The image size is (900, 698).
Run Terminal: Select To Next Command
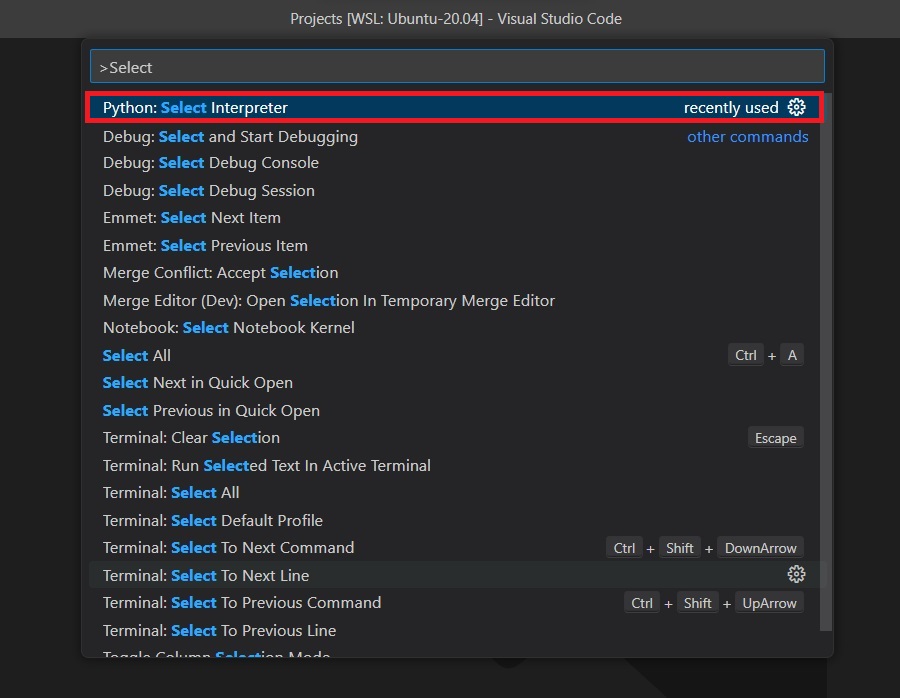click(455, 548)
